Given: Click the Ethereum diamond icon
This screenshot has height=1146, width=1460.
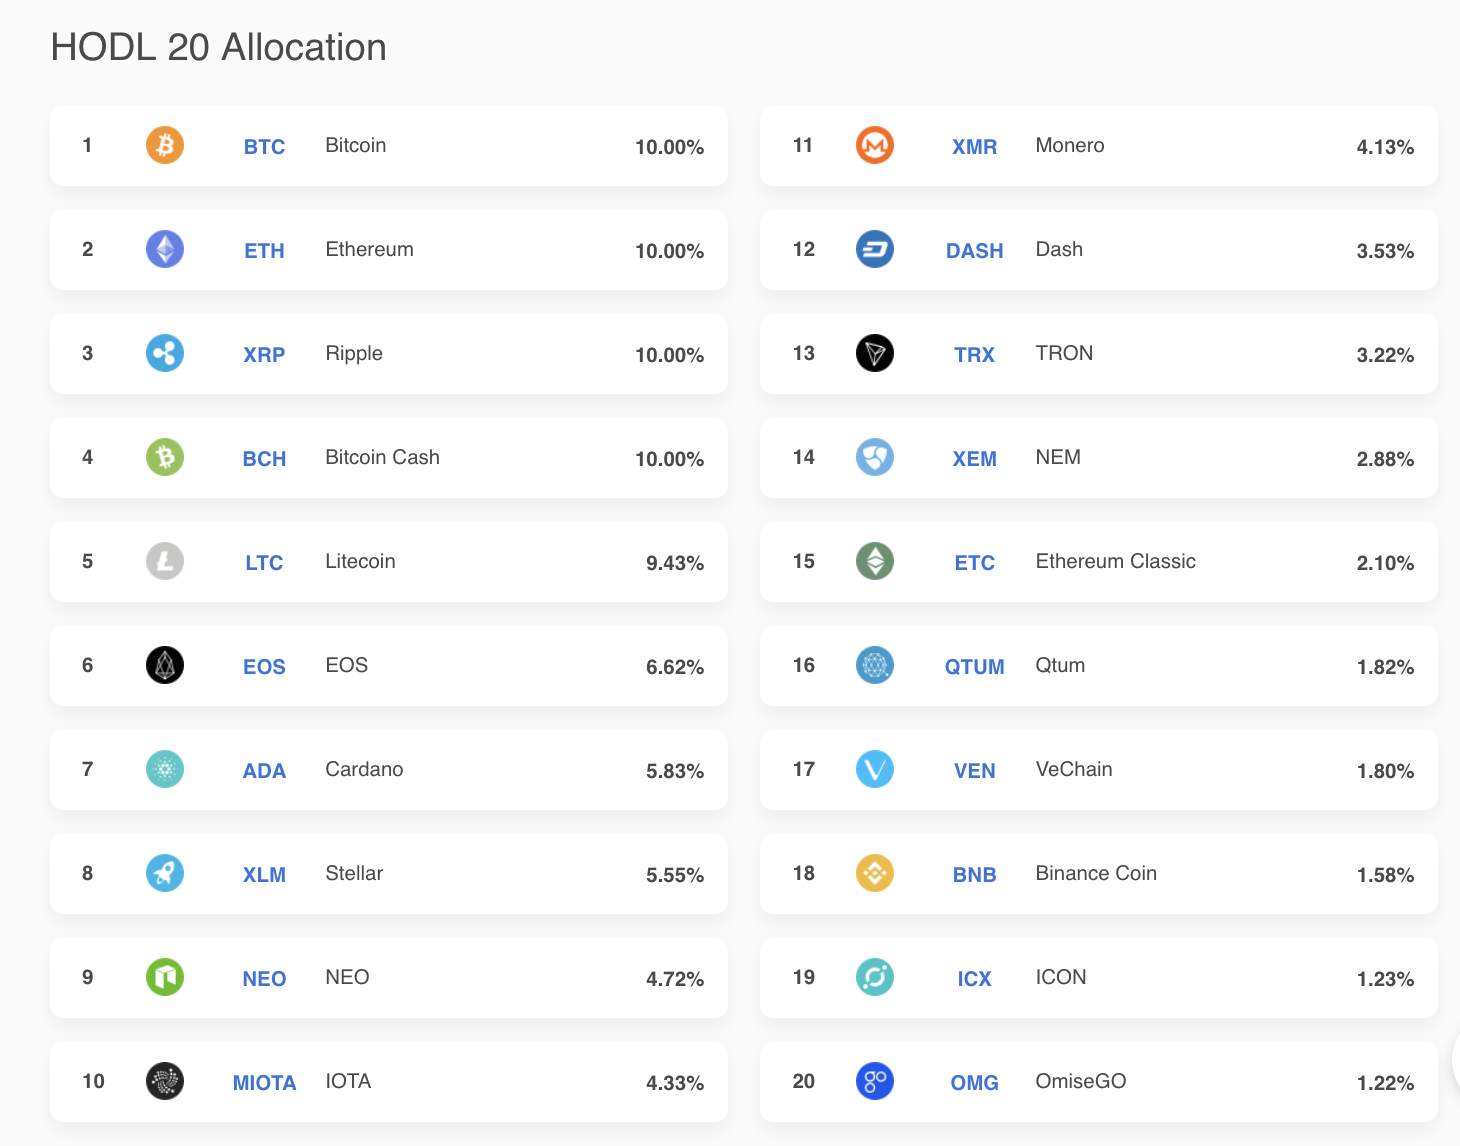Looking at the screenshot, I should 165,249.
